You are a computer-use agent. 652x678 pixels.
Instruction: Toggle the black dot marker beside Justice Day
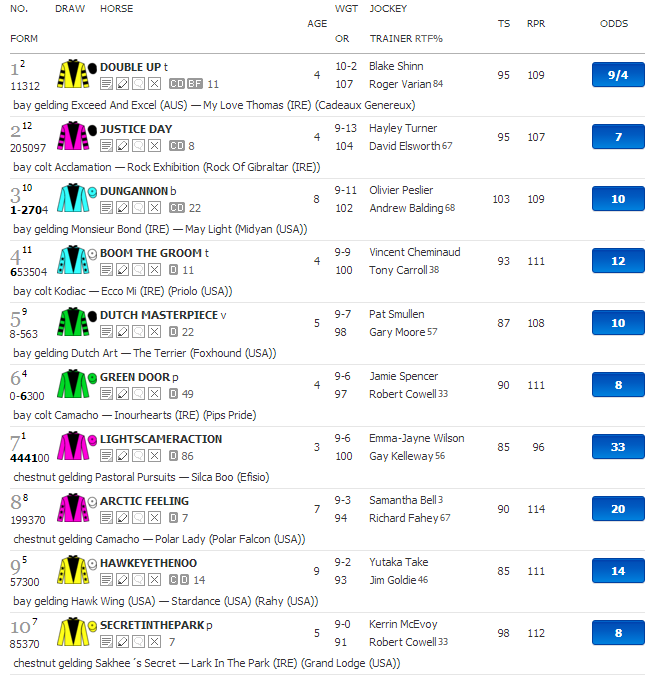coord(93,130)
